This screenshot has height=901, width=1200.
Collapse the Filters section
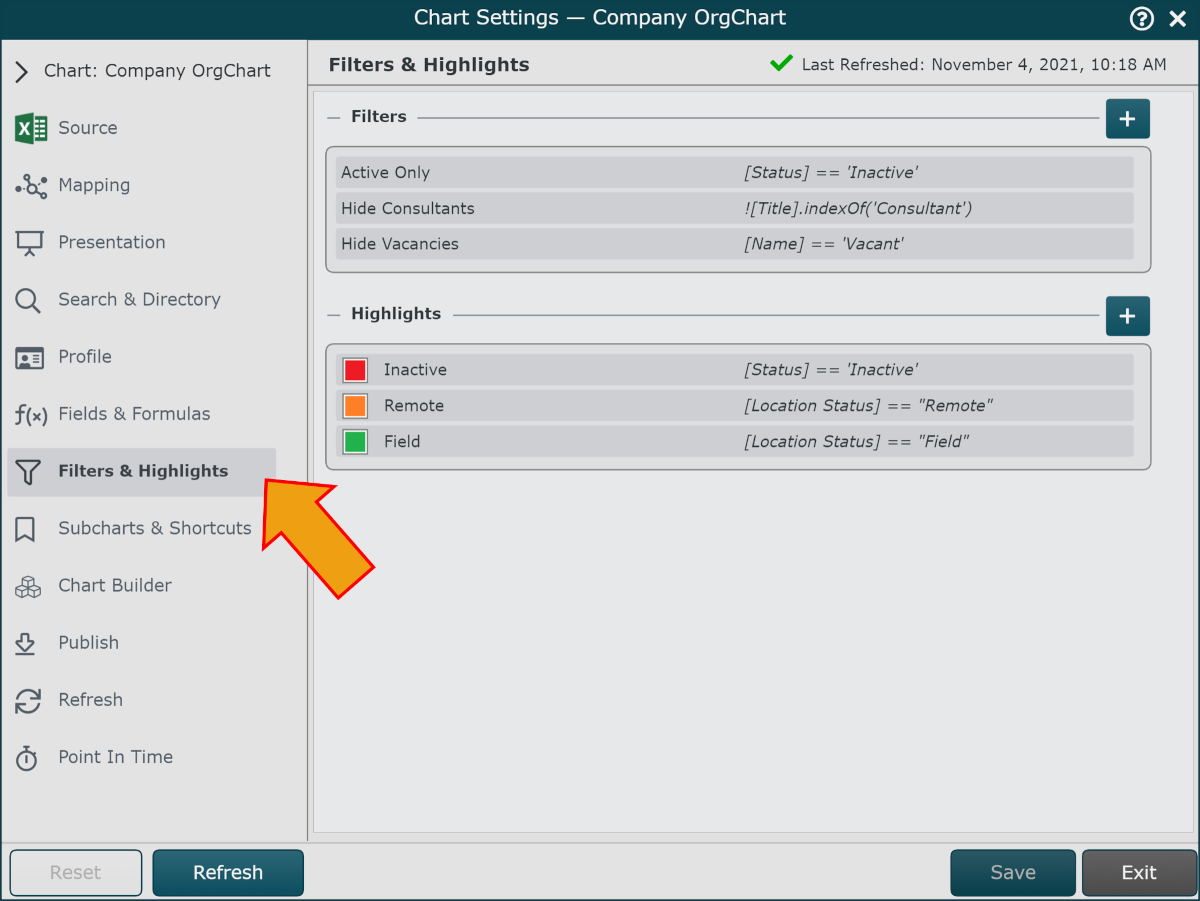coord(334,117)
